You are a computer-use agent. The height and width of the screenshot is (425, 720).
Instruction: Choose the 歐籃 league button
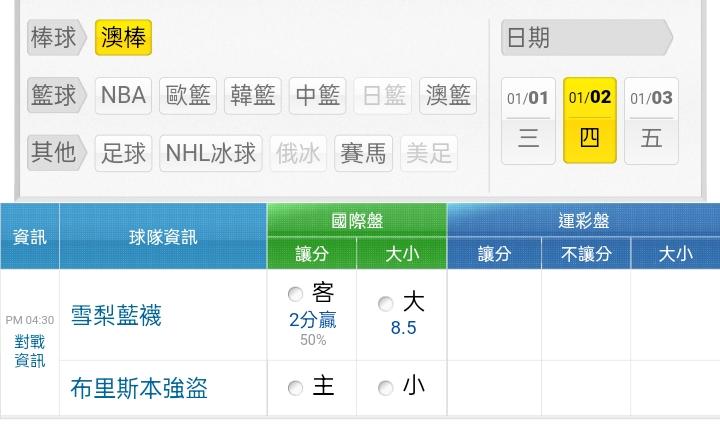tap(188, 95)
